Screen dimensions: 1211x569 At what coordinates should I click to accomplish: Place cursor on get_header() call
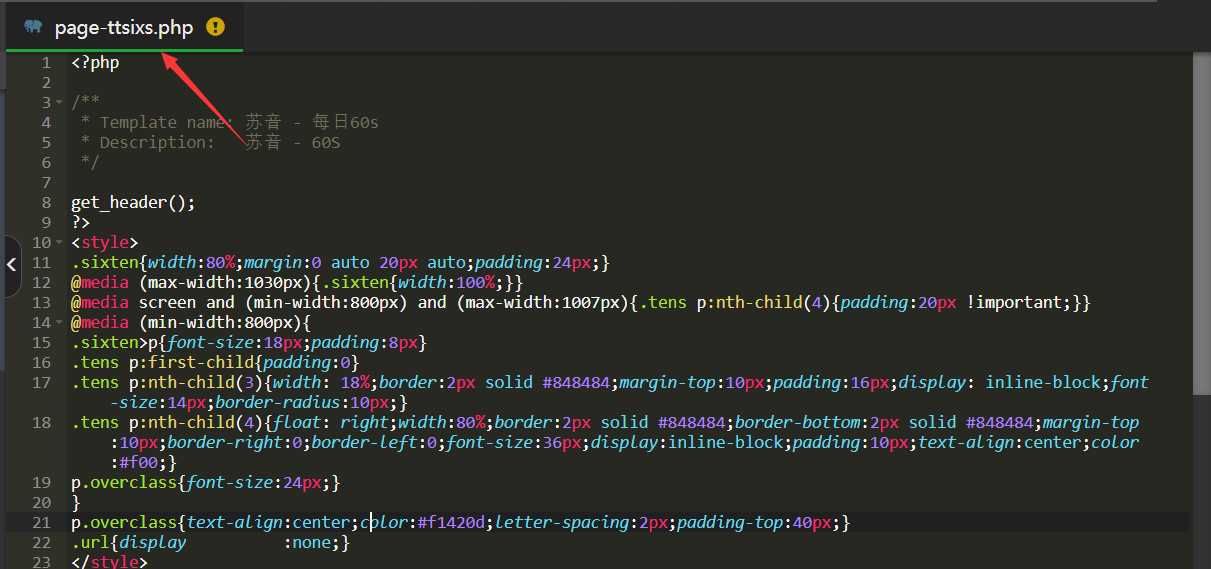point(132,203)
